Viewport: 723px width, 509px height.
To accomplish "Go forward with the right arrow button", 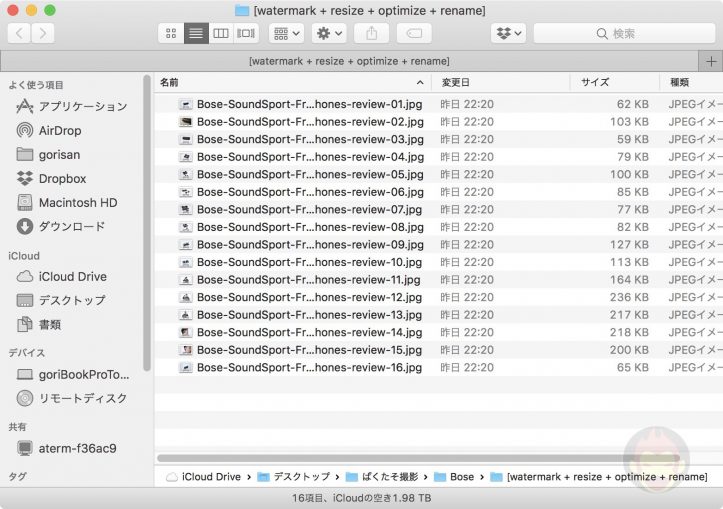I will coord(43,33).
